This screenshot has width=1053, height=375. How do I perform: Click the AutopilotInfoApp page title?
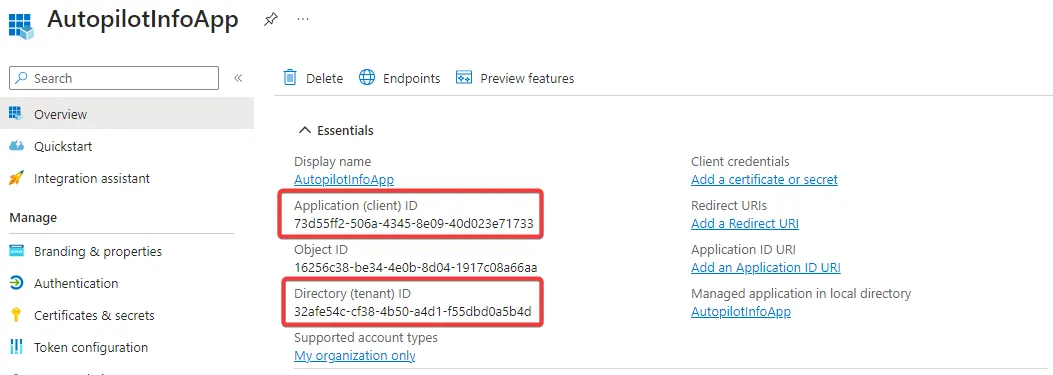point(142,19)
